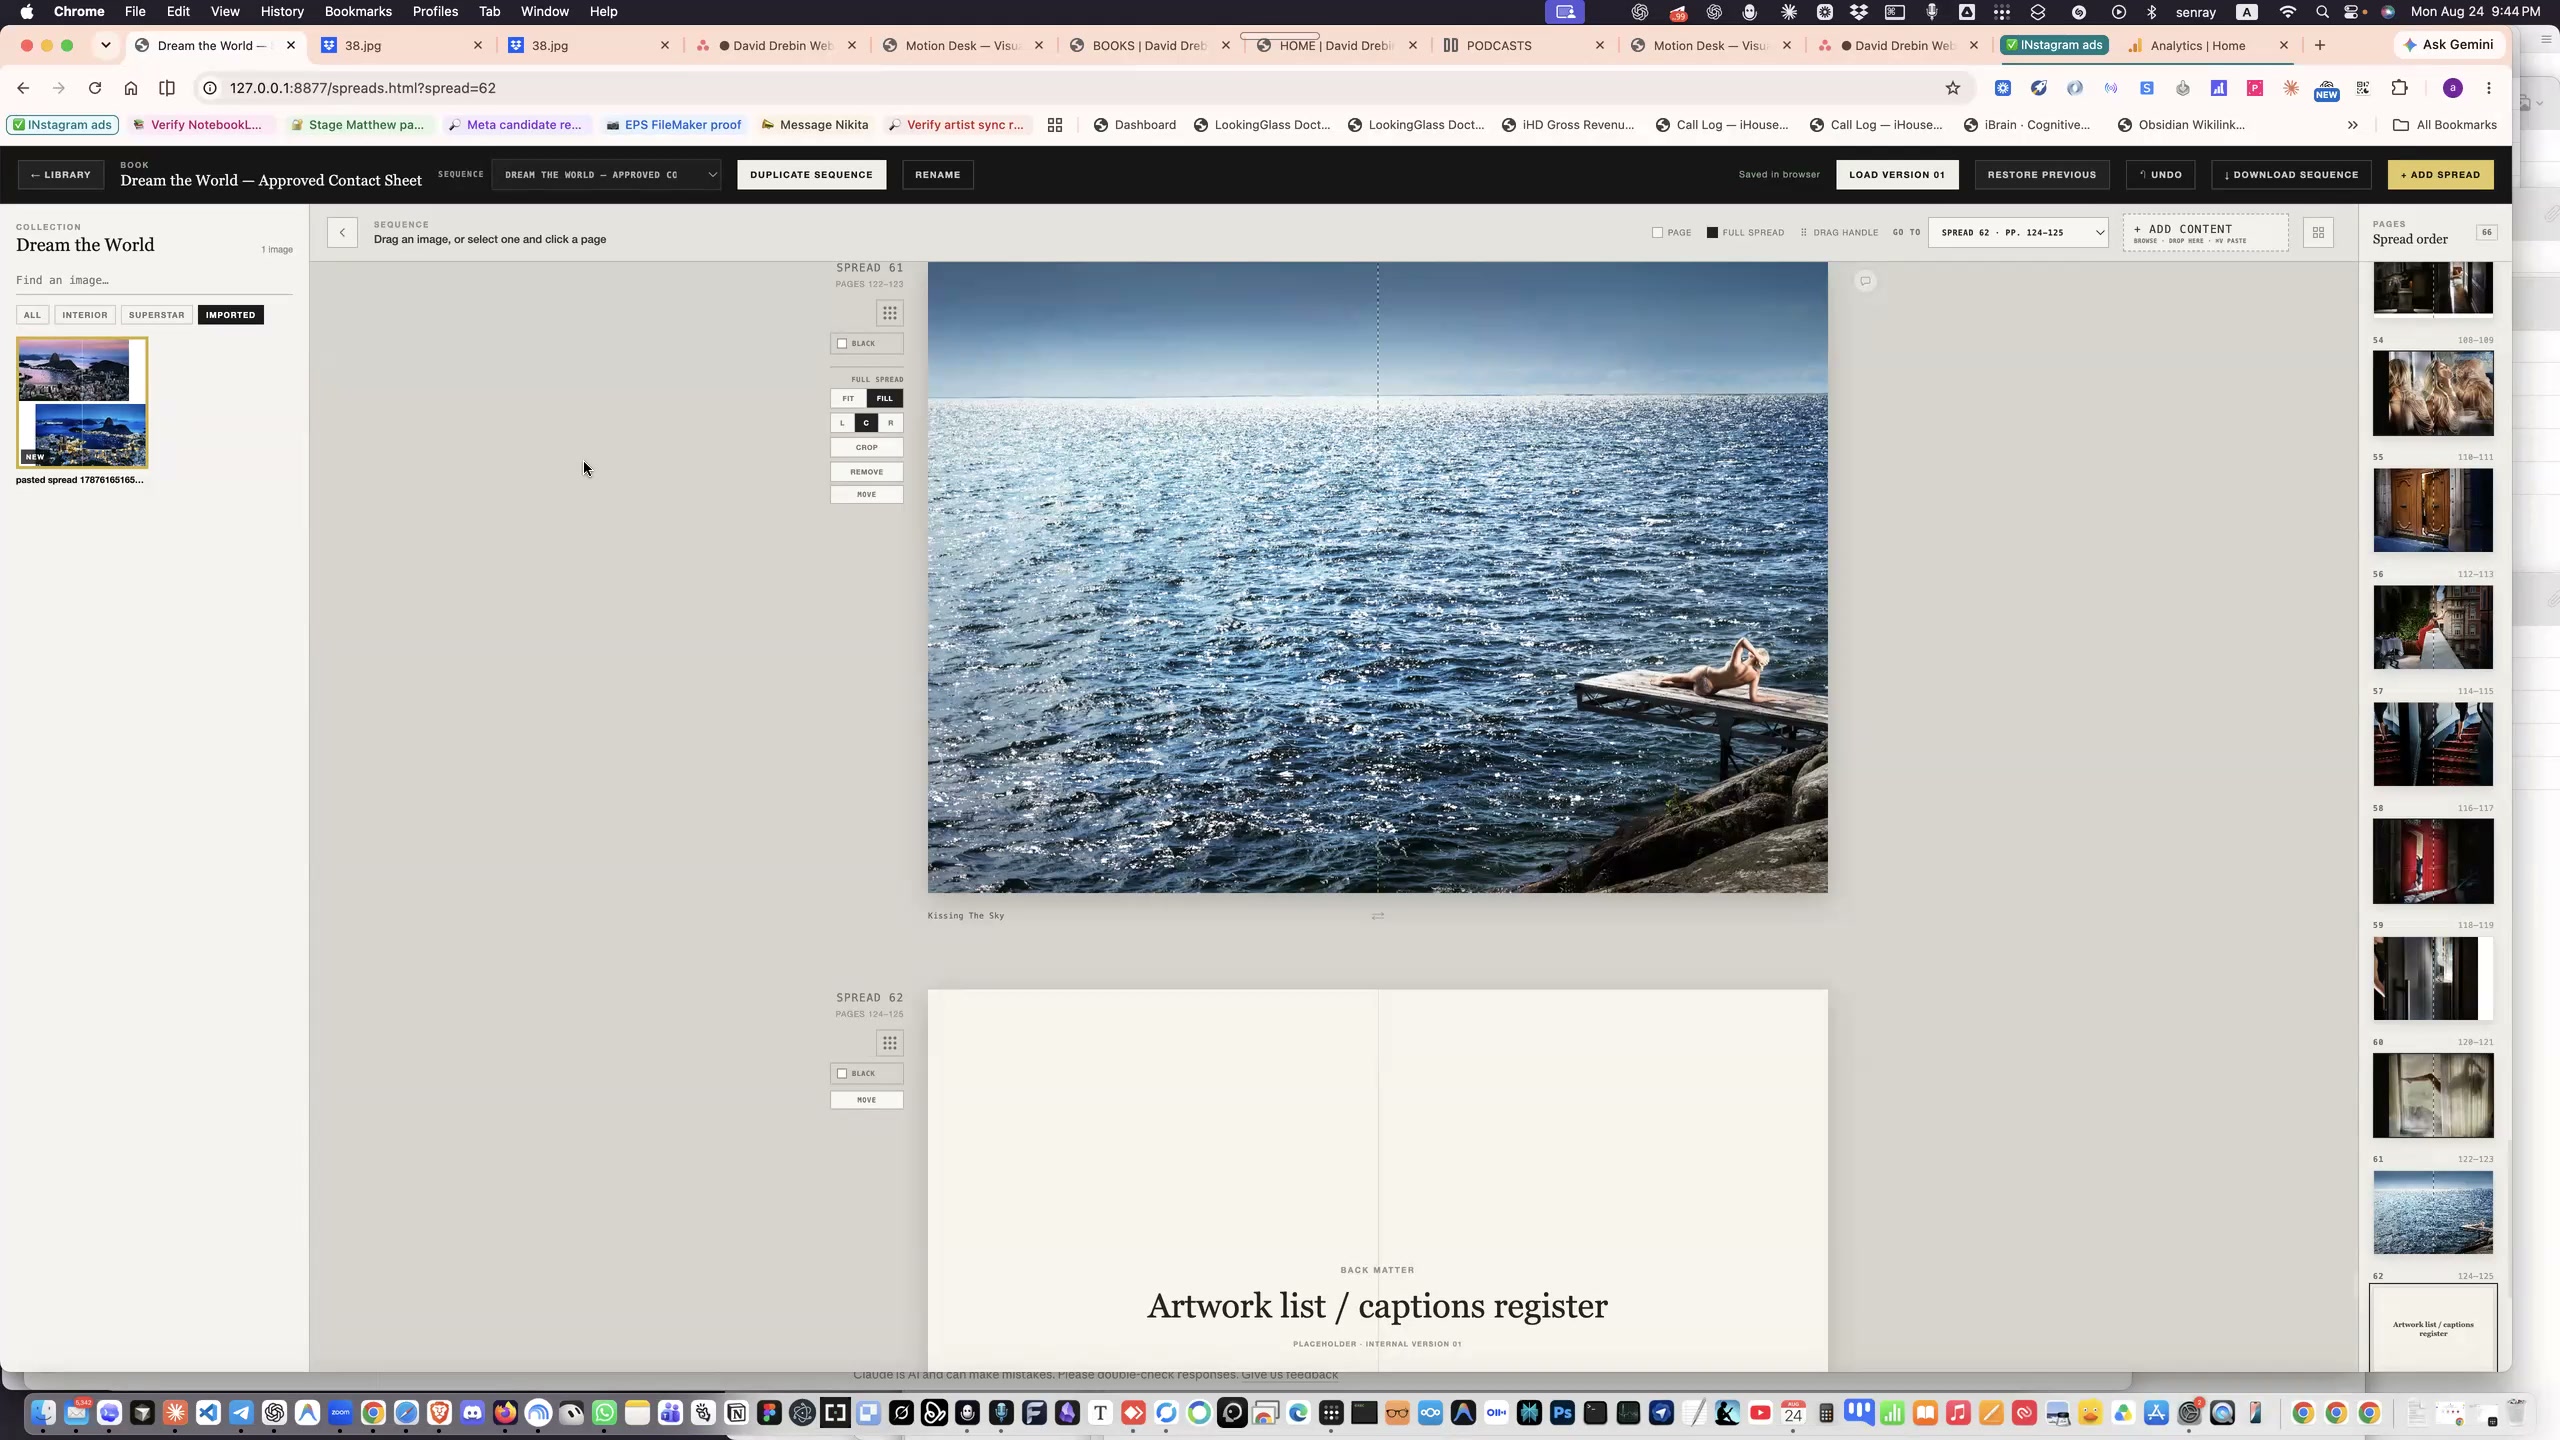Click the Add Spread button
2560x1440 pixels.
tap(2440, 174)
